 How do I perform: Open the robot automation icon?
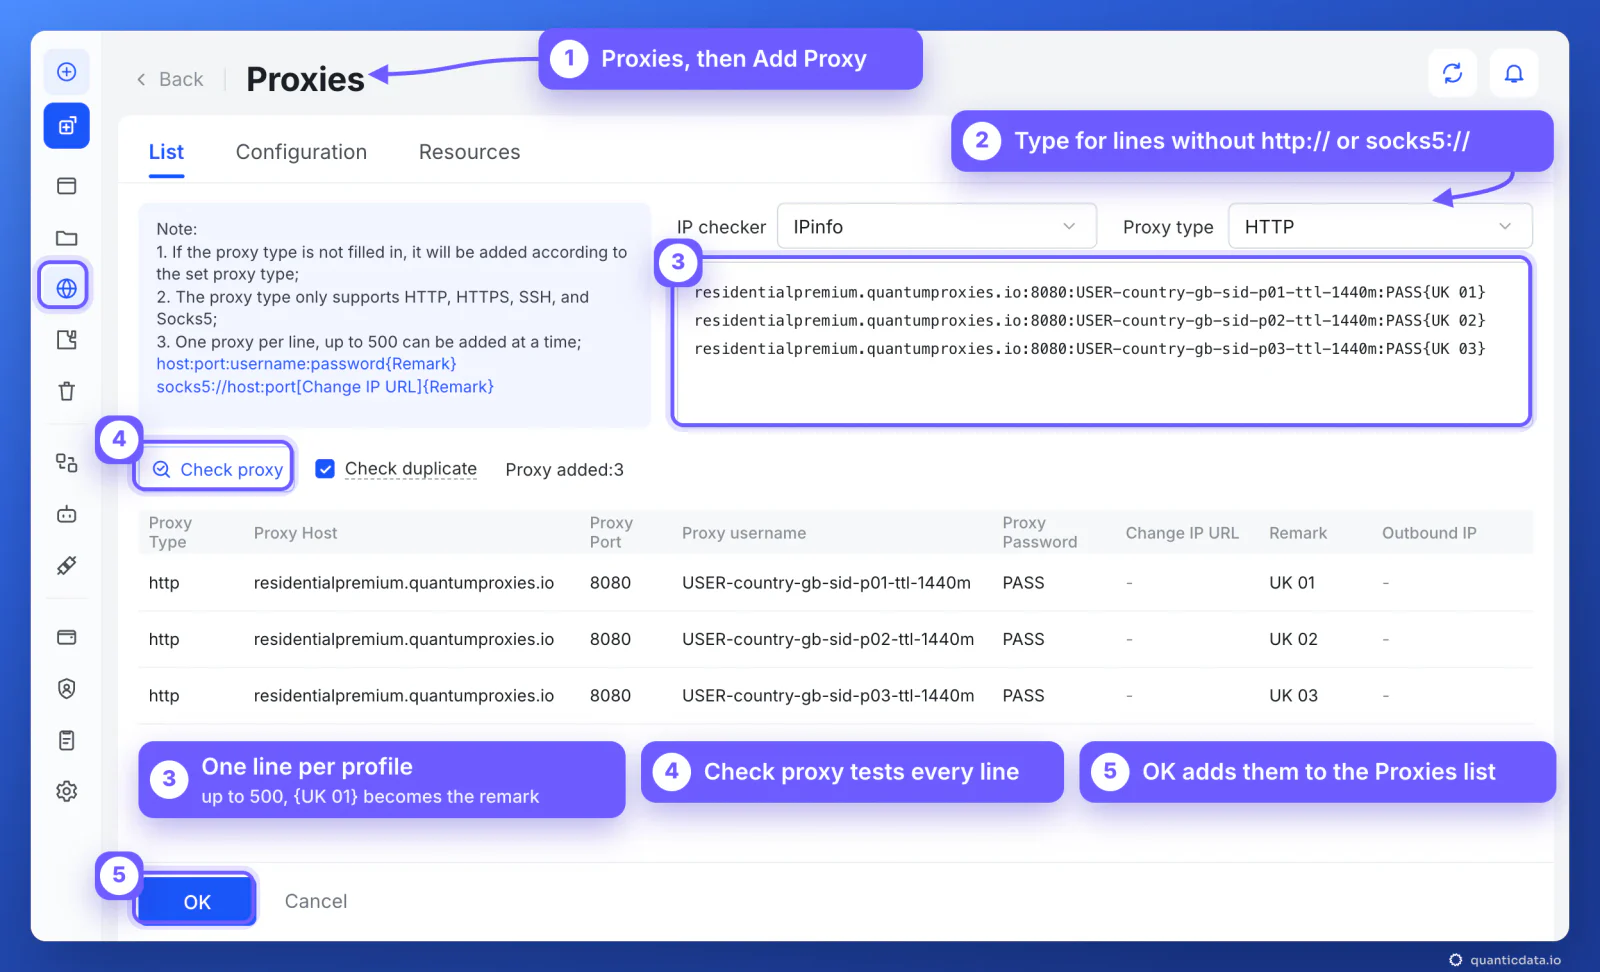[67, 514]
